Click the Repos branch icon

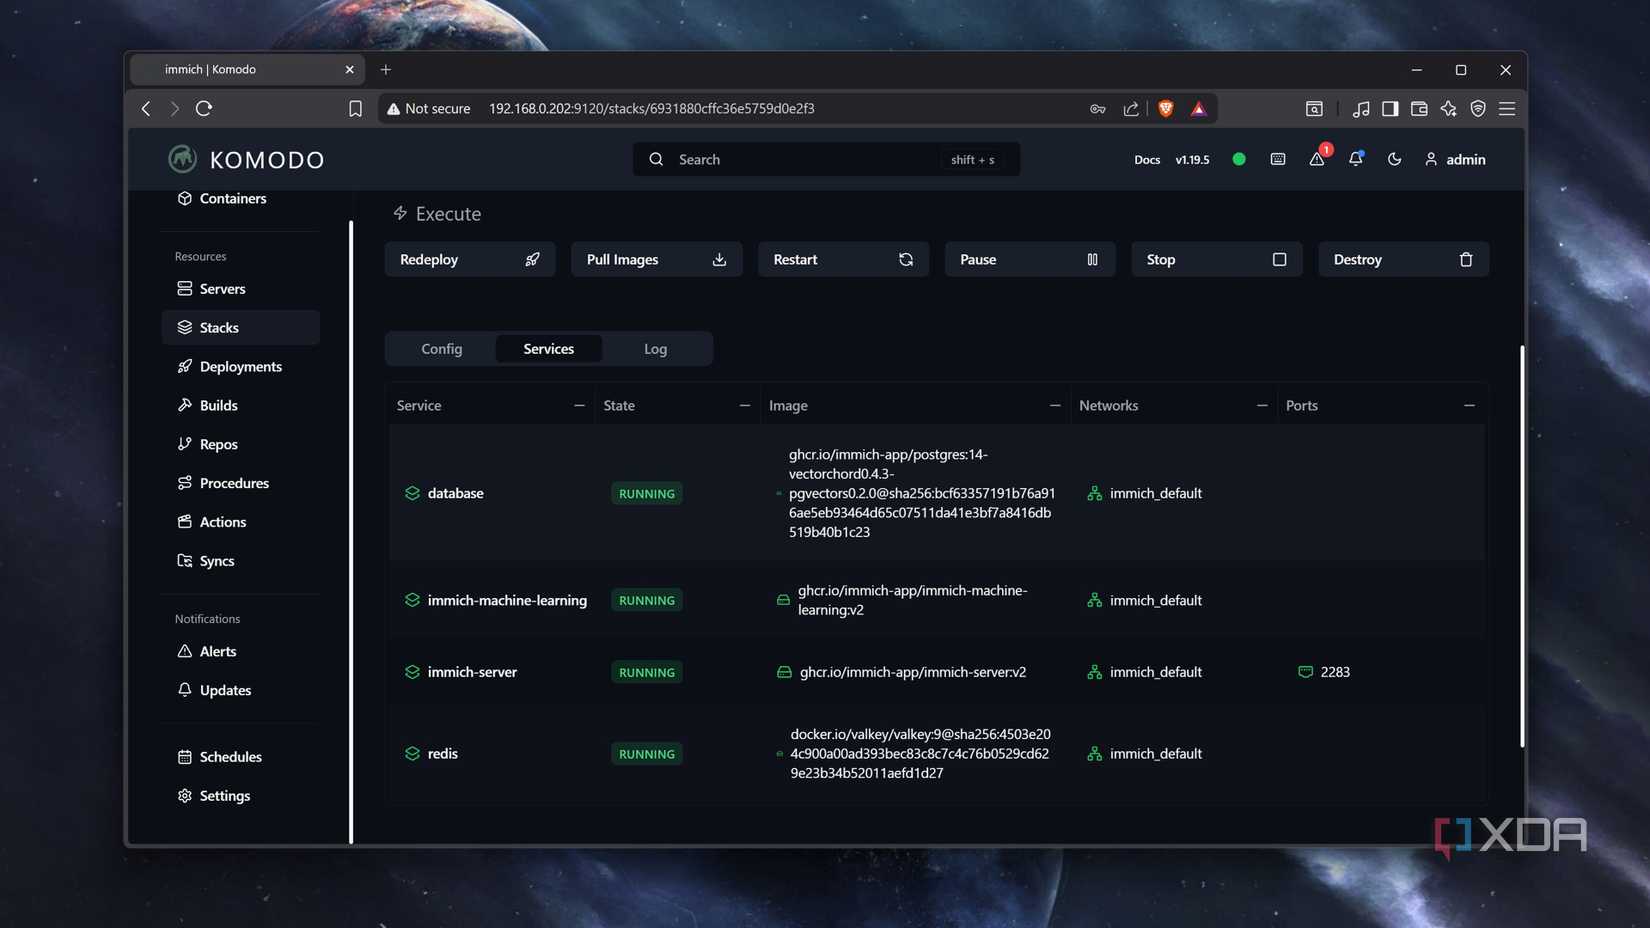[185, 444]
